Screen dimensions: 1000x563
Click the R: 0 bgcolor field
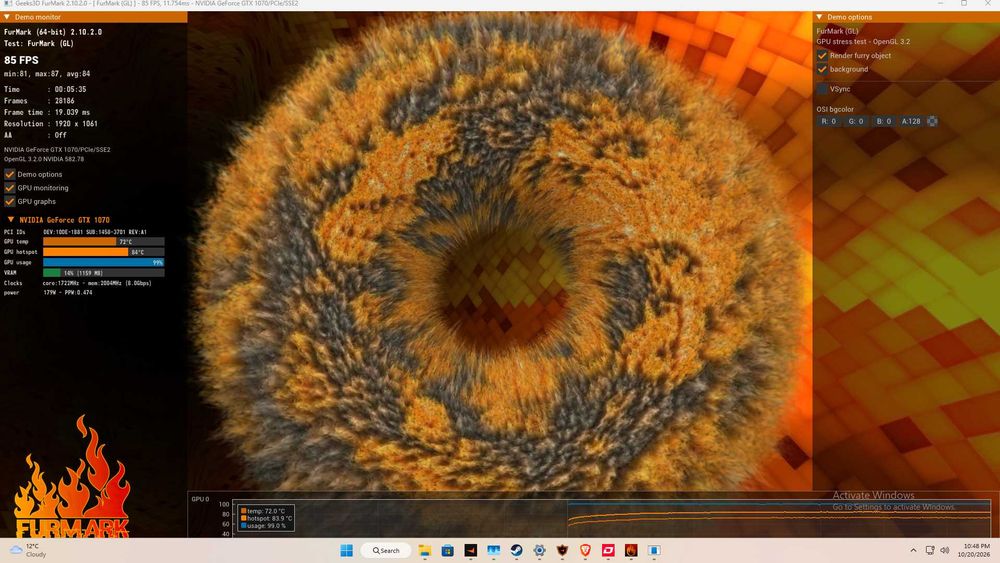829,121
